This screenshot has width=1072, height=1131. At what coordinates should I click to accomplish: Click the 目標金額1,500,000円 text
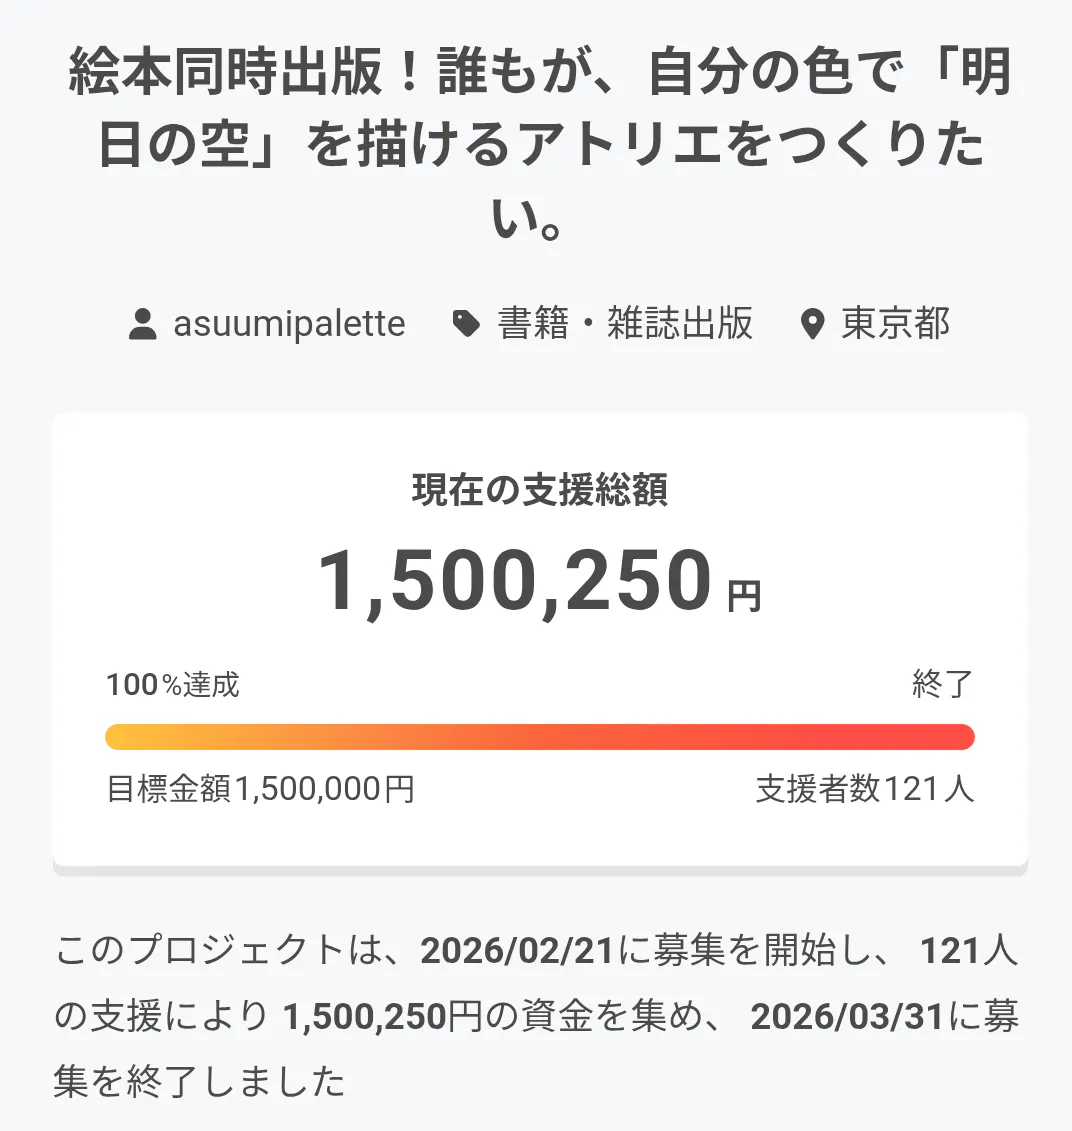pyautogui.click(x=260, y=789)
